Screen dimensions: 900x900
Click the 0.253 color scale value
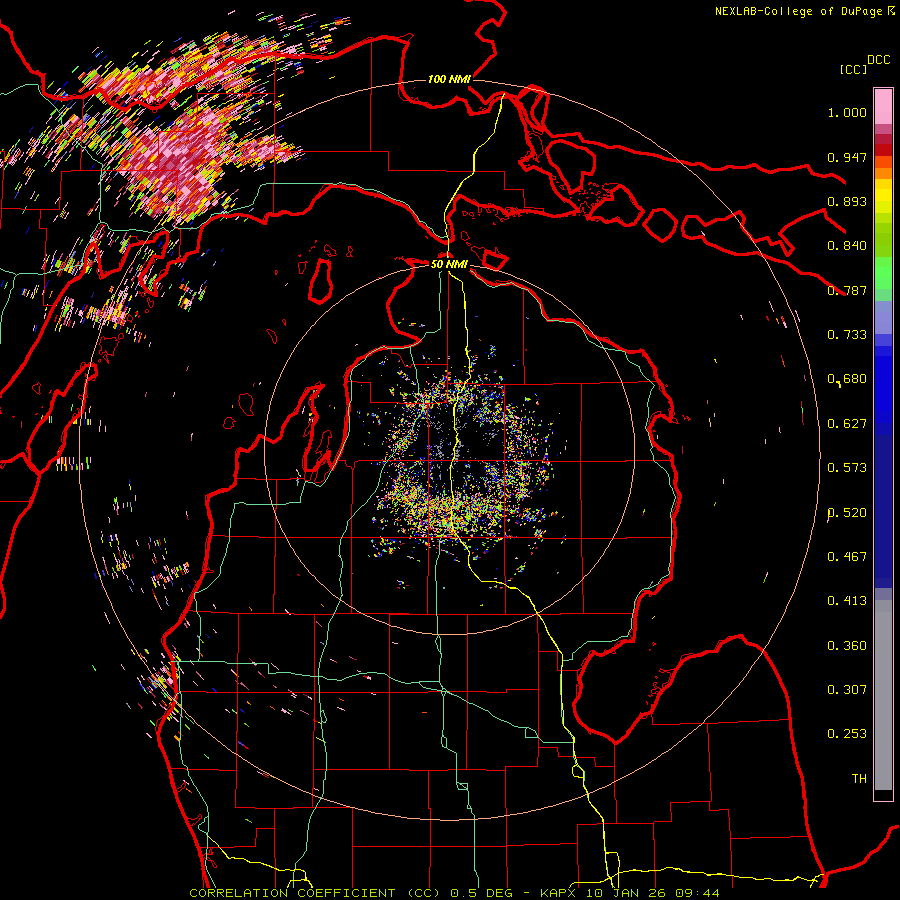847,734
